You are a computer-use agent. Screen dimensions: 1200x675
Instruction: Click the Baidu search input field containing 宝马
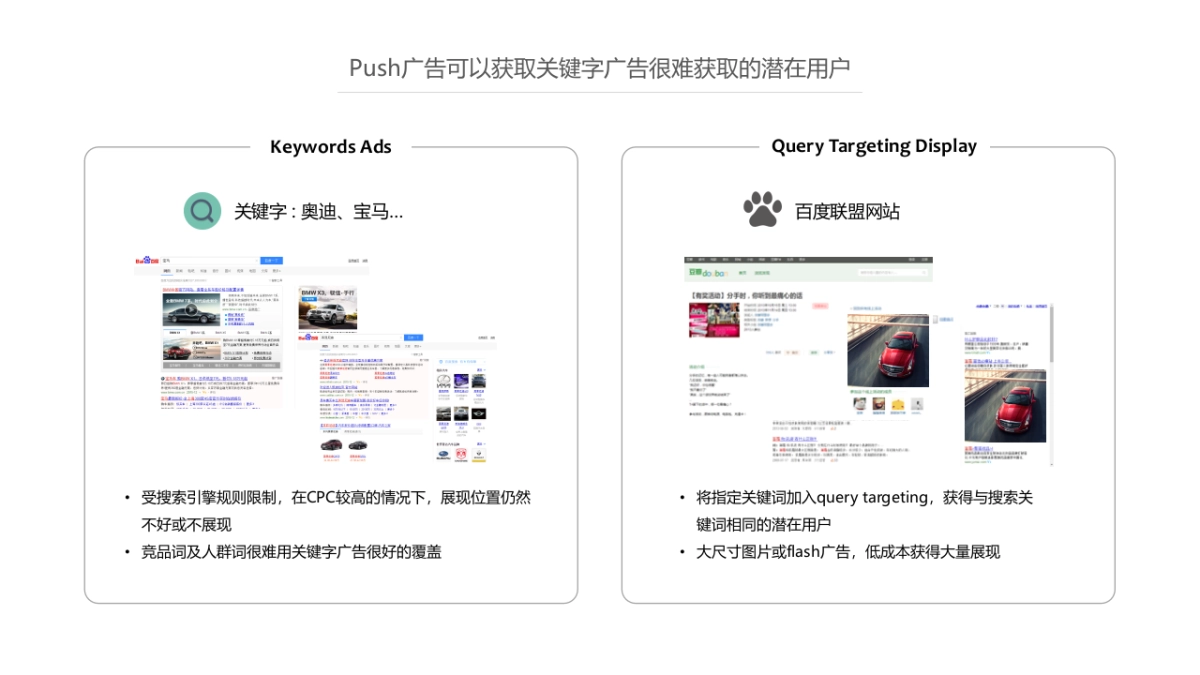(209, 261)
